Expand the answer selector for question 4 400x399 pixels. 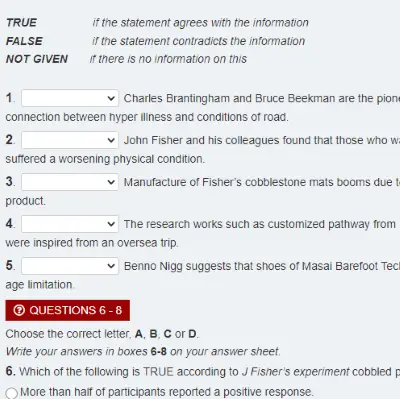tap(70, 224)
